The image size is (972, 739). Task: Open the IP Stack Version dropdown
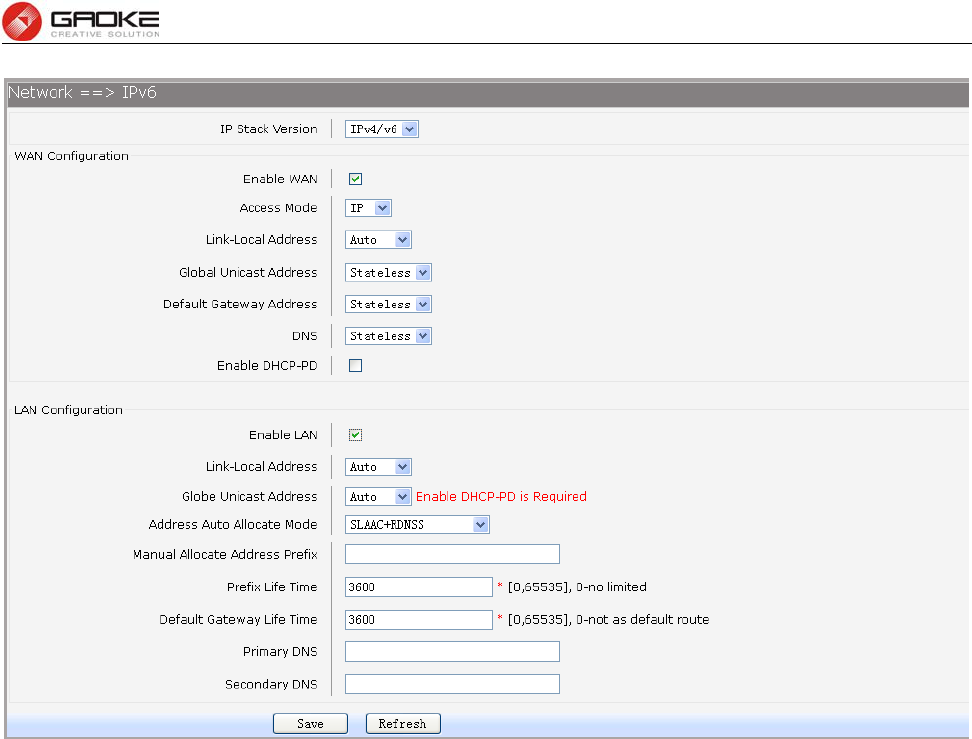click(382, 129)
